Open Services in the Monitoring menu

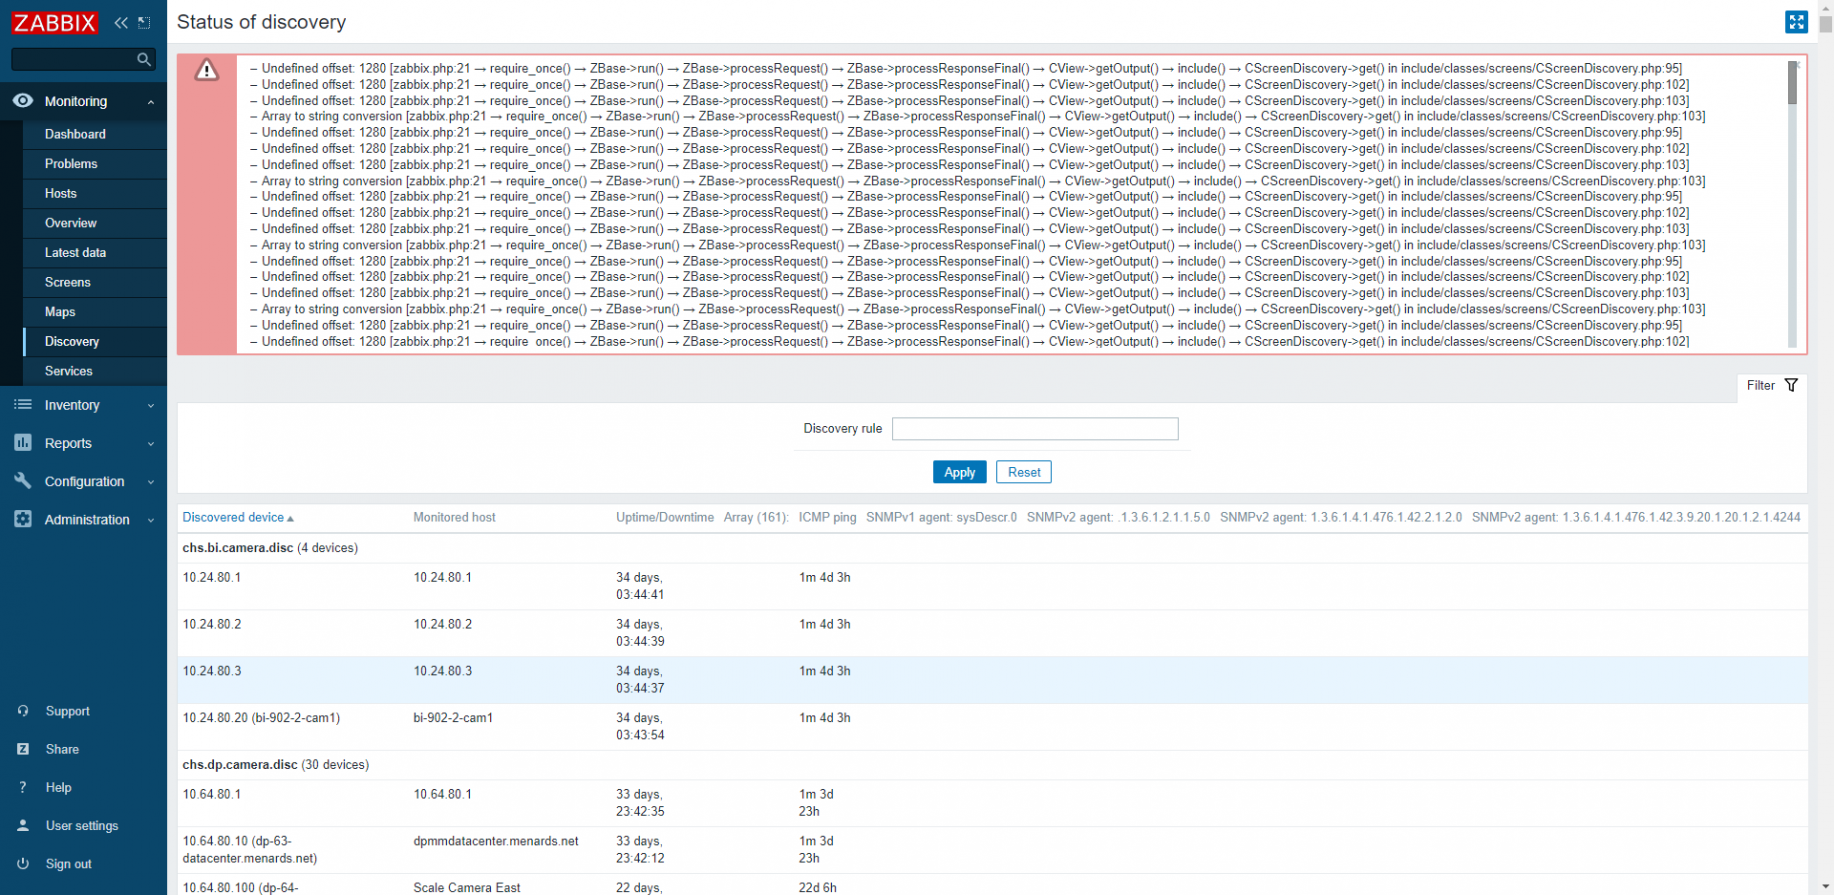coord(68,371)
